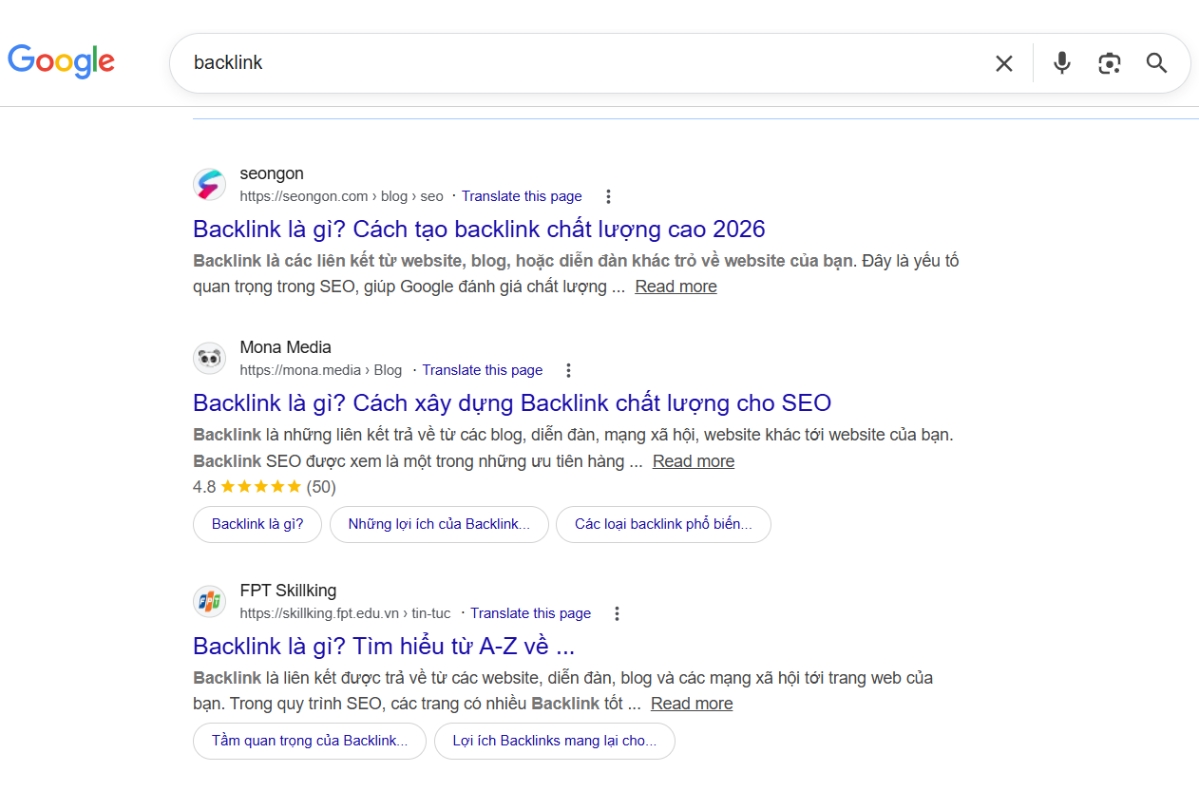Focus the search field containing backlink
1199x800 pixels.
581,63
